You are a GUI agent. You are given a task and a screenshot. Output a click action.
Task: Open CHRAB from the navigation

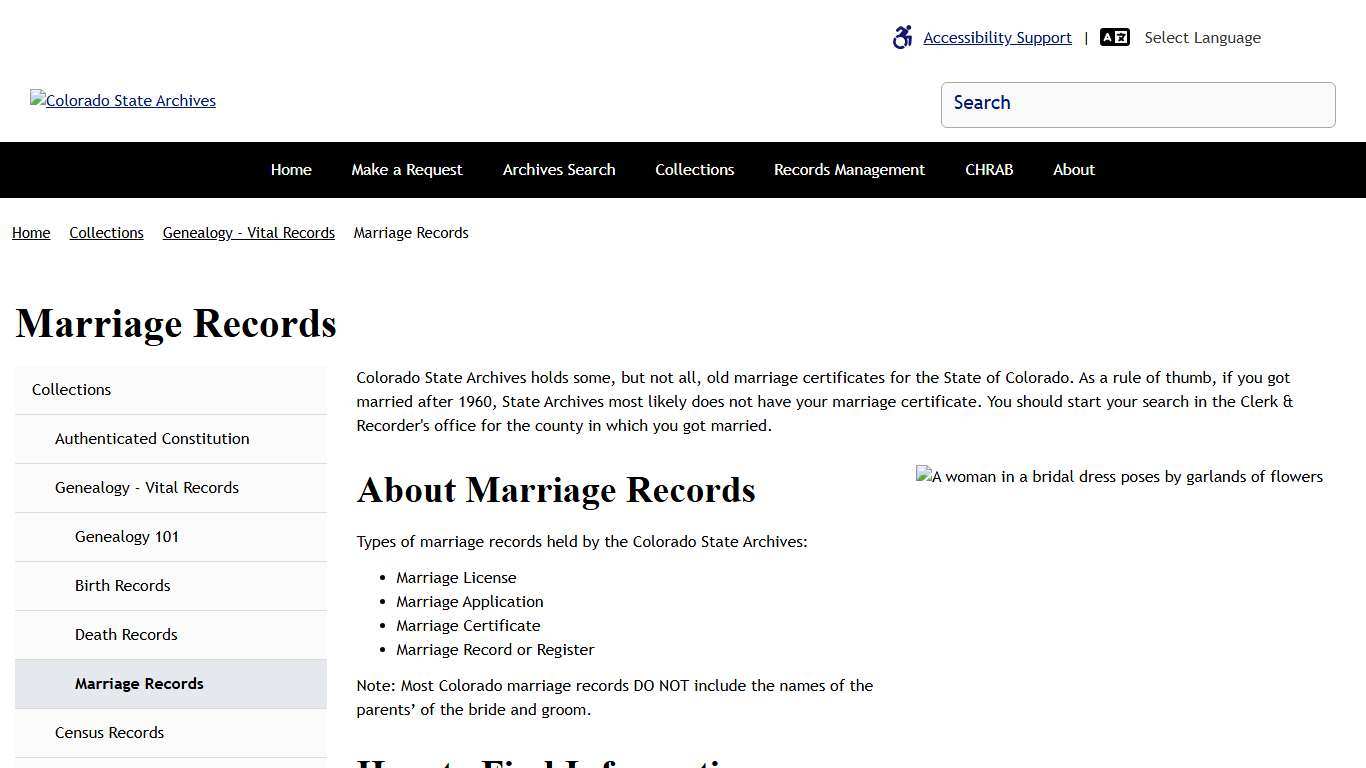[989, 169]
